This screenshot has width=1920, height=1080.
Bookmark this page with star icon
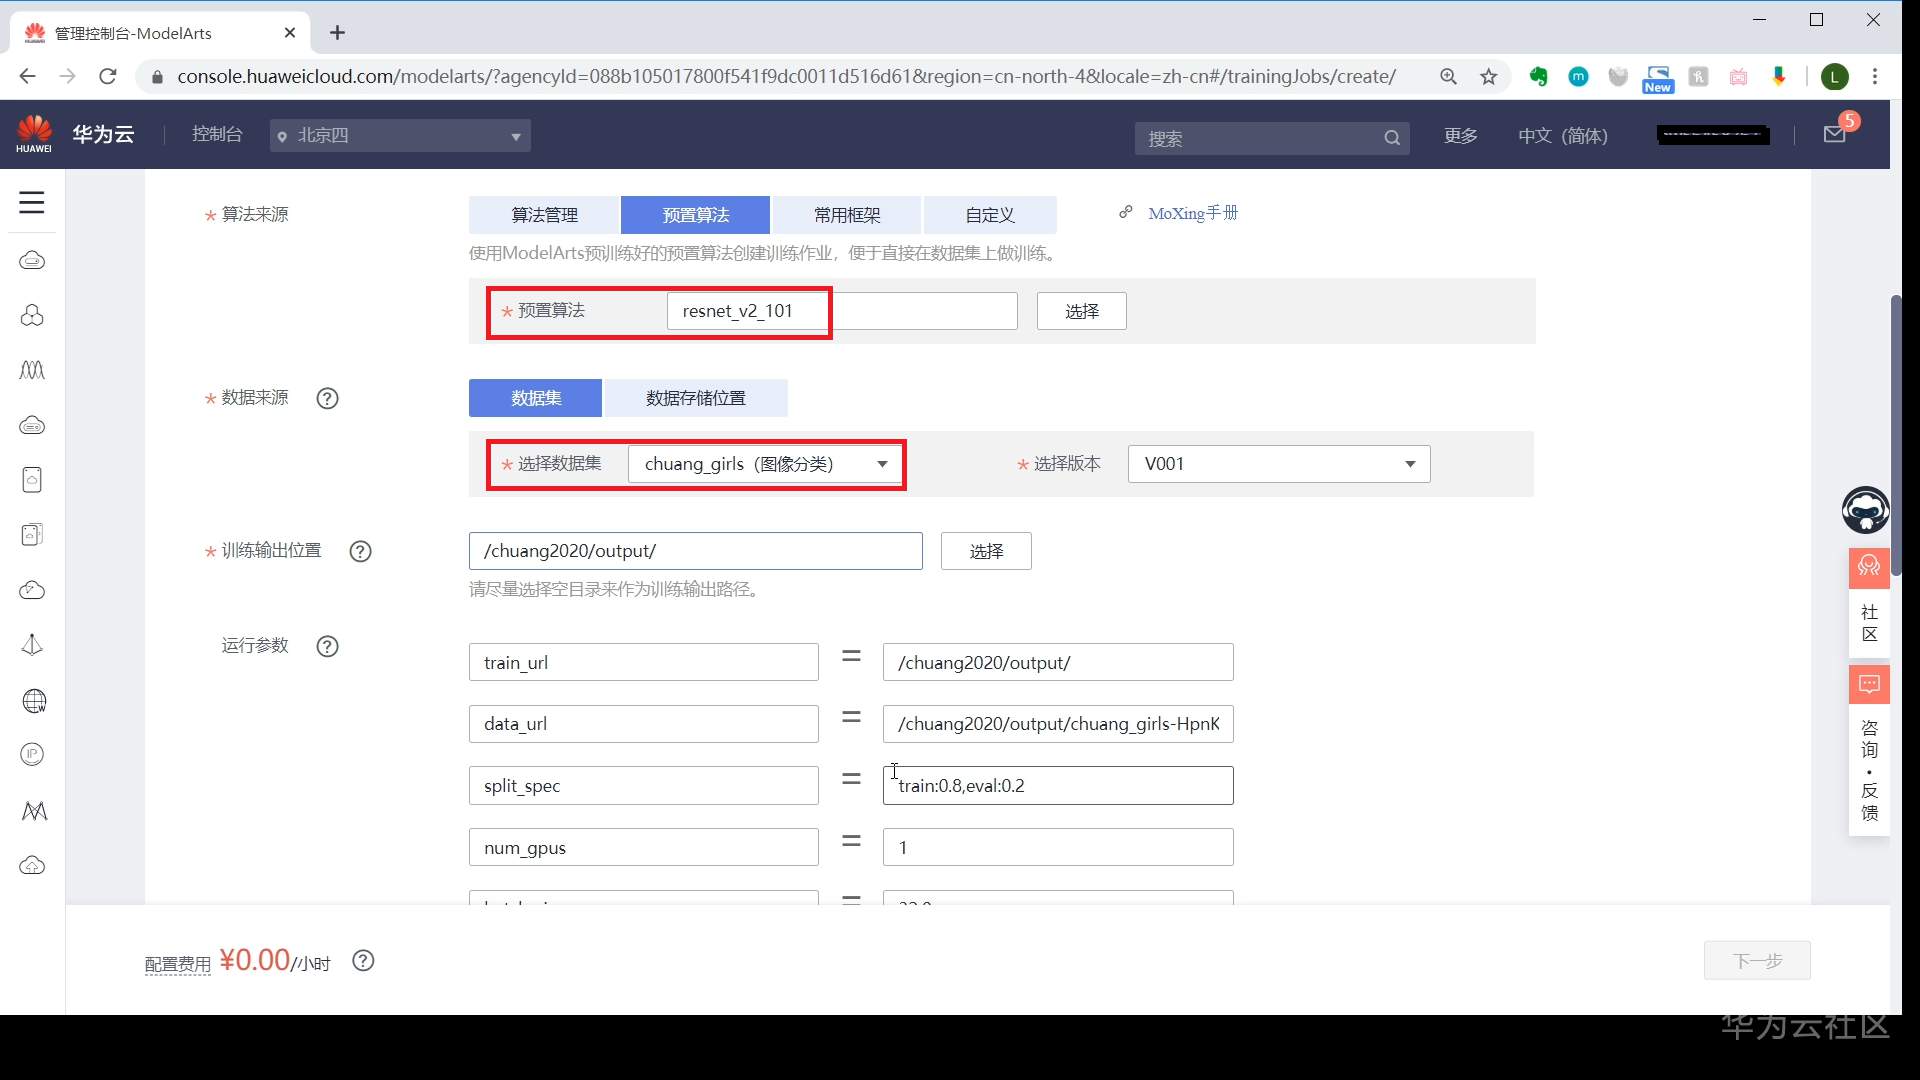pyautogui.click(x=1488, y=77)
